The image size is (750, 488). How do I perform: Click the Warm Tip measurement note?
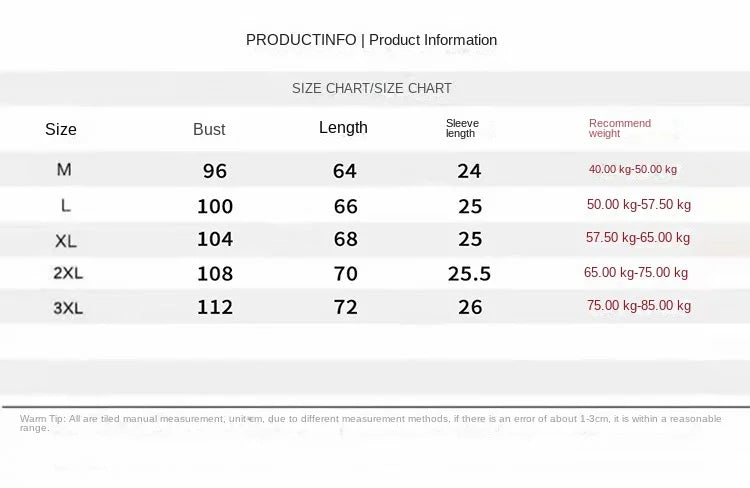click(x=370, y=423)
